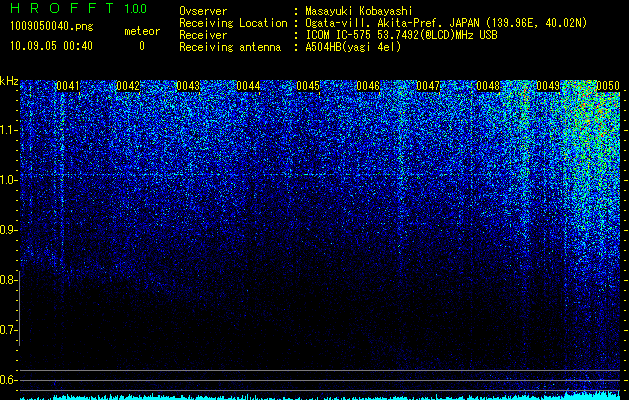Image resolution: width=629 pixels, height=400 pixels.
Task: Select the time marker 0041
Action: coord(68,86)
